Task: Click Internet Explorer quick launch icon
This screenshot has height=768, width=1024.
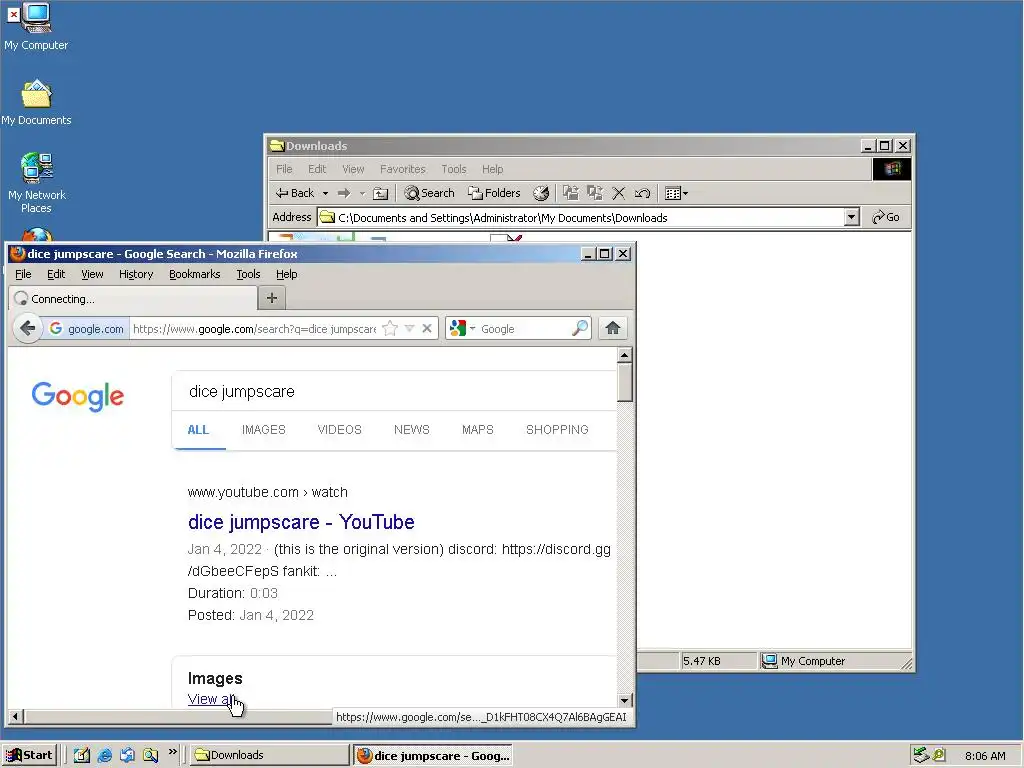Action: [104, 755]
